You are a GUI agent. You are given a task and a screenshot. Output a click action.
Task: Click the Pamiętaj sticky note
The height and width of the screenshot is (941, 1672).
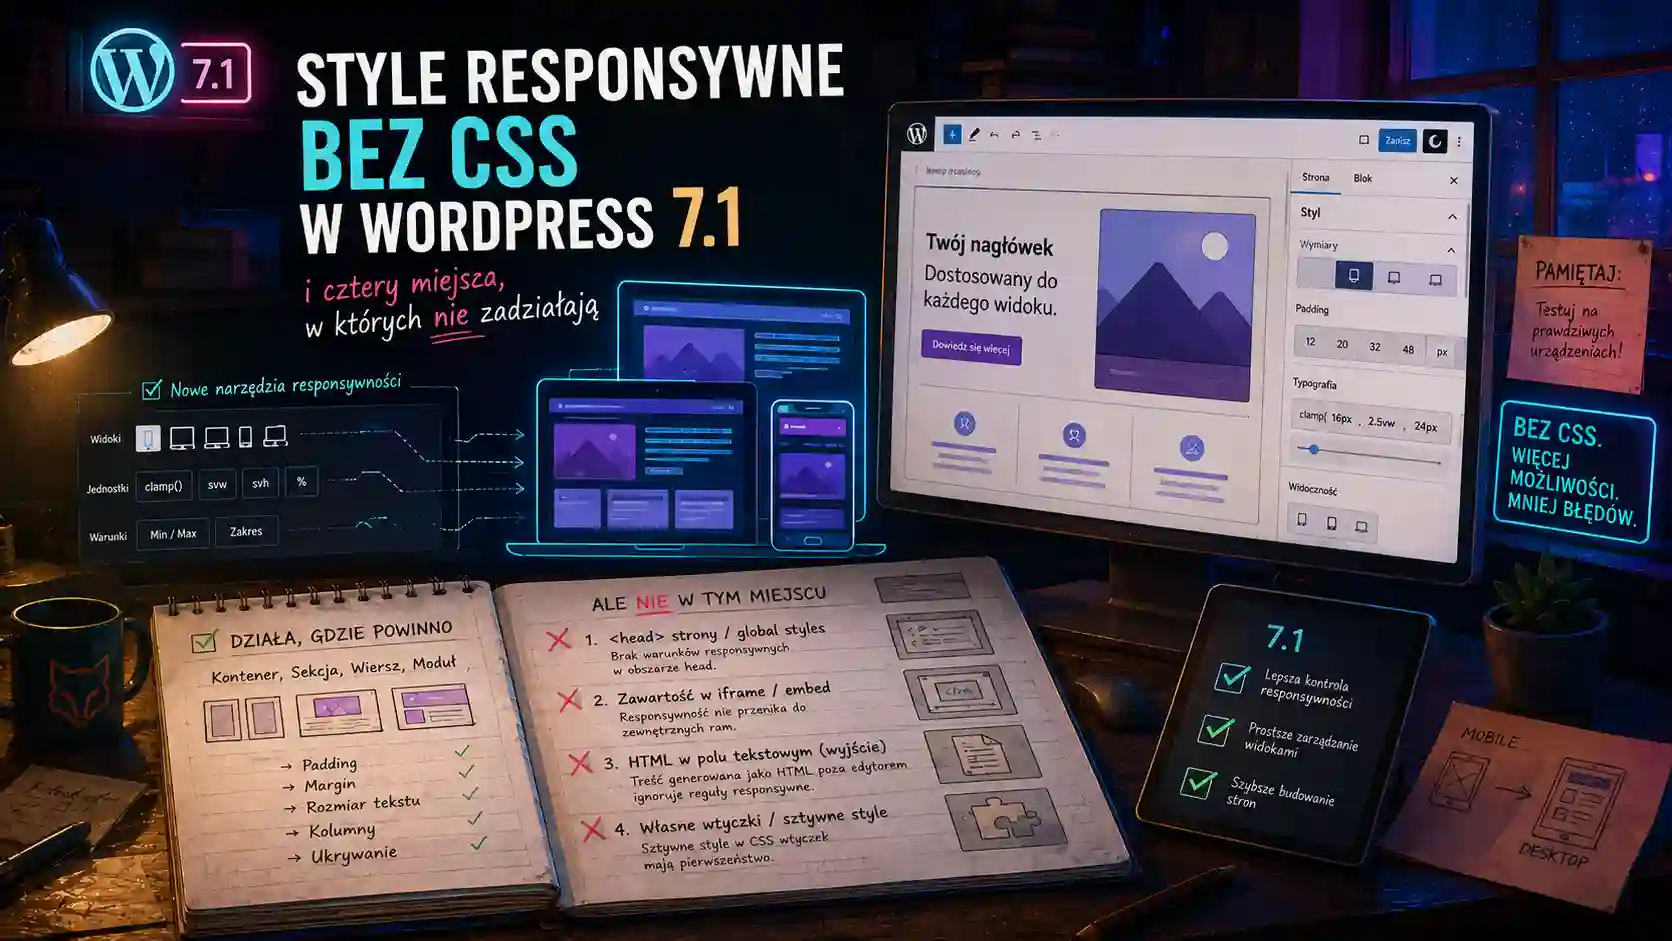pyautogui.click(x=1577, y=314)
